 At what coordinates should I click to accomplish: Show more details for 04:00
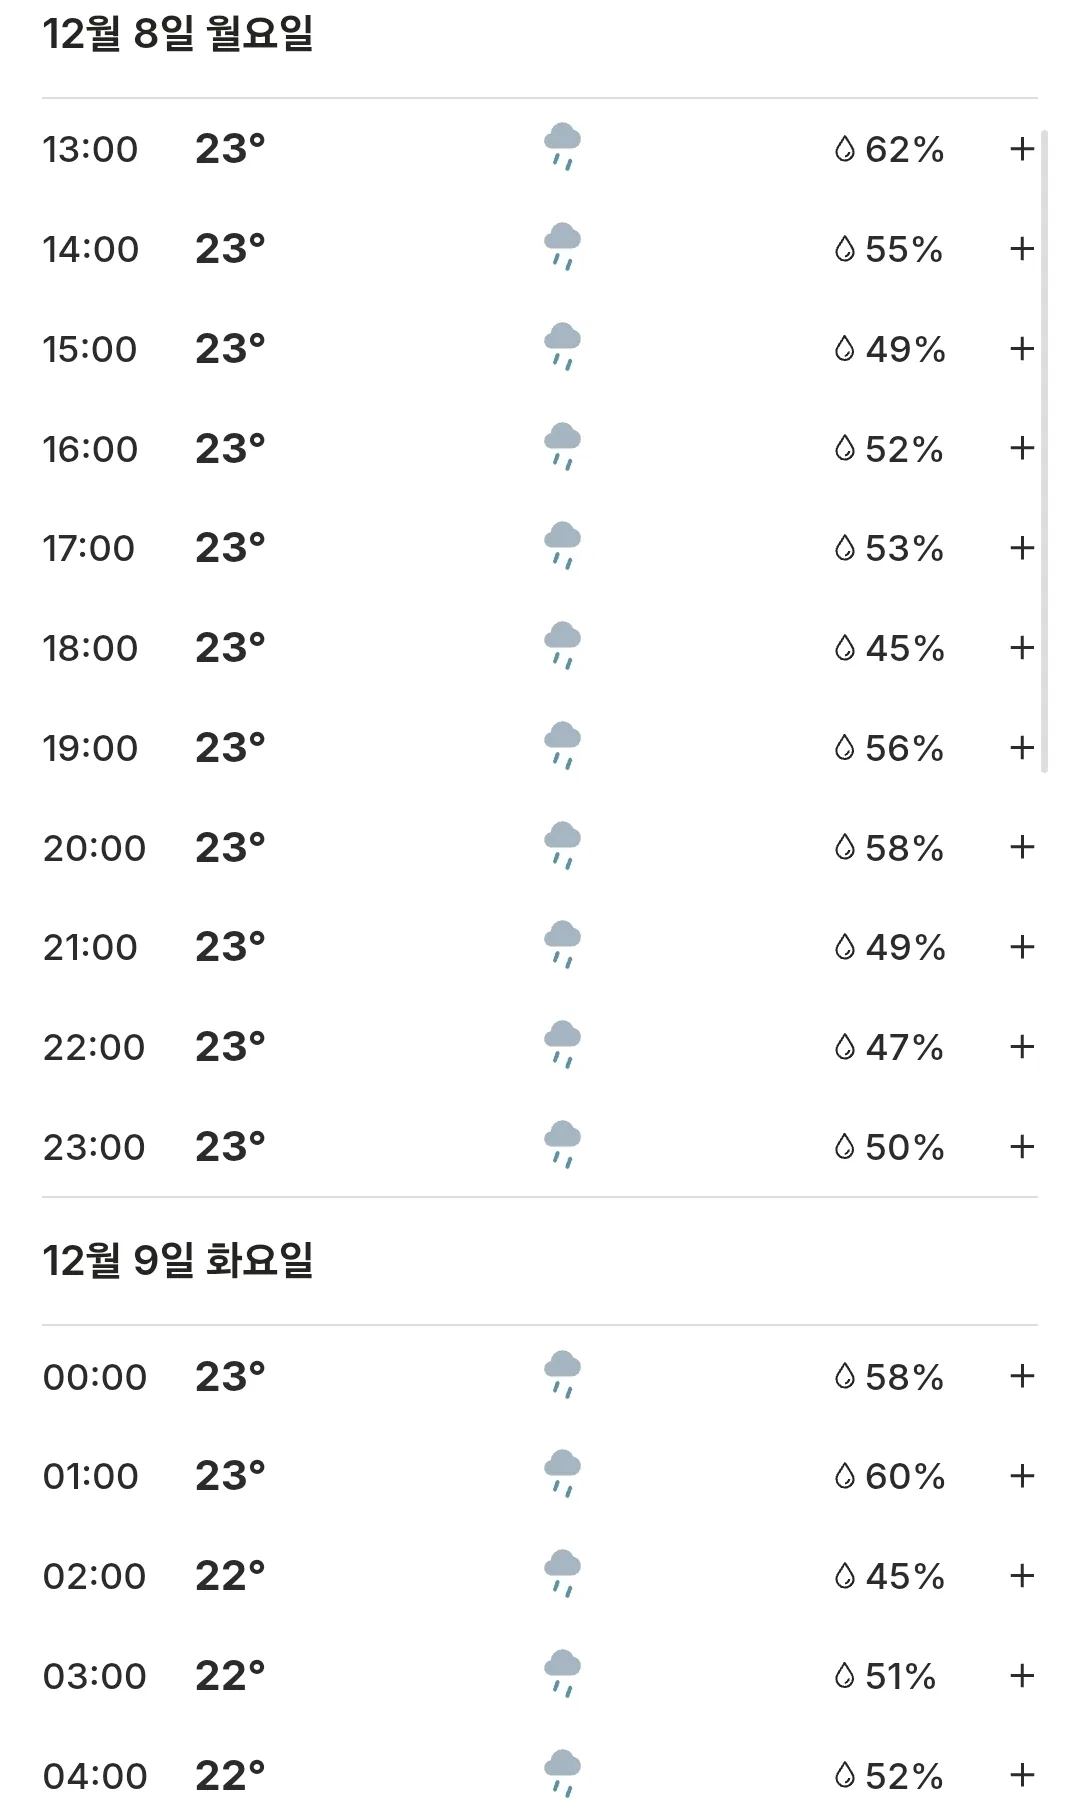coord(1022,1775)
